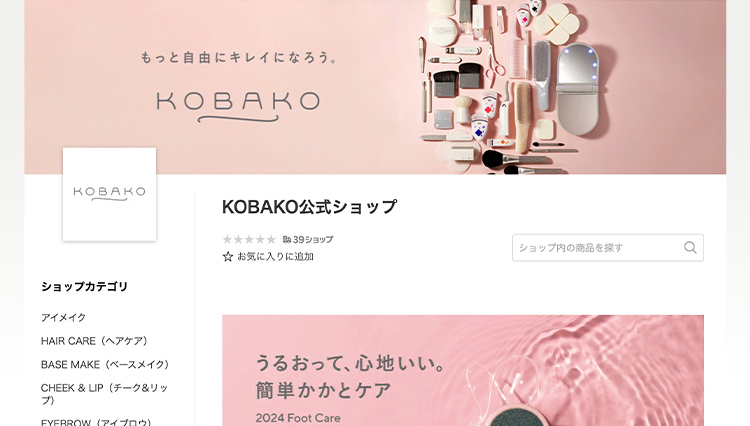Click the KOBAKO公式ショップ title

[x=309, y=207]
